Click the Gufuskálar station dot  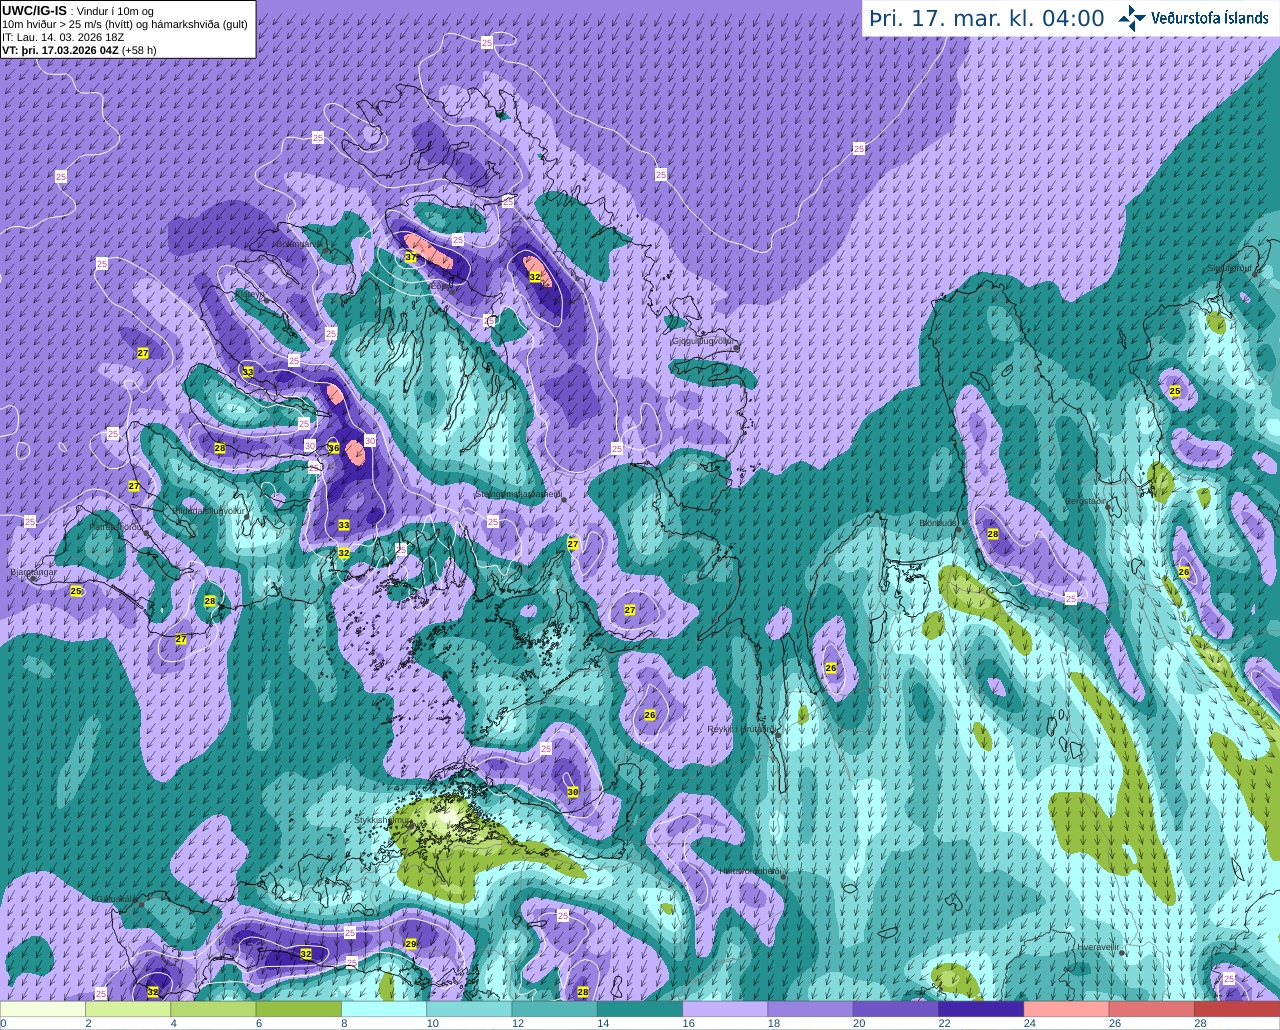pyautogui.click(x=141, y=904)
